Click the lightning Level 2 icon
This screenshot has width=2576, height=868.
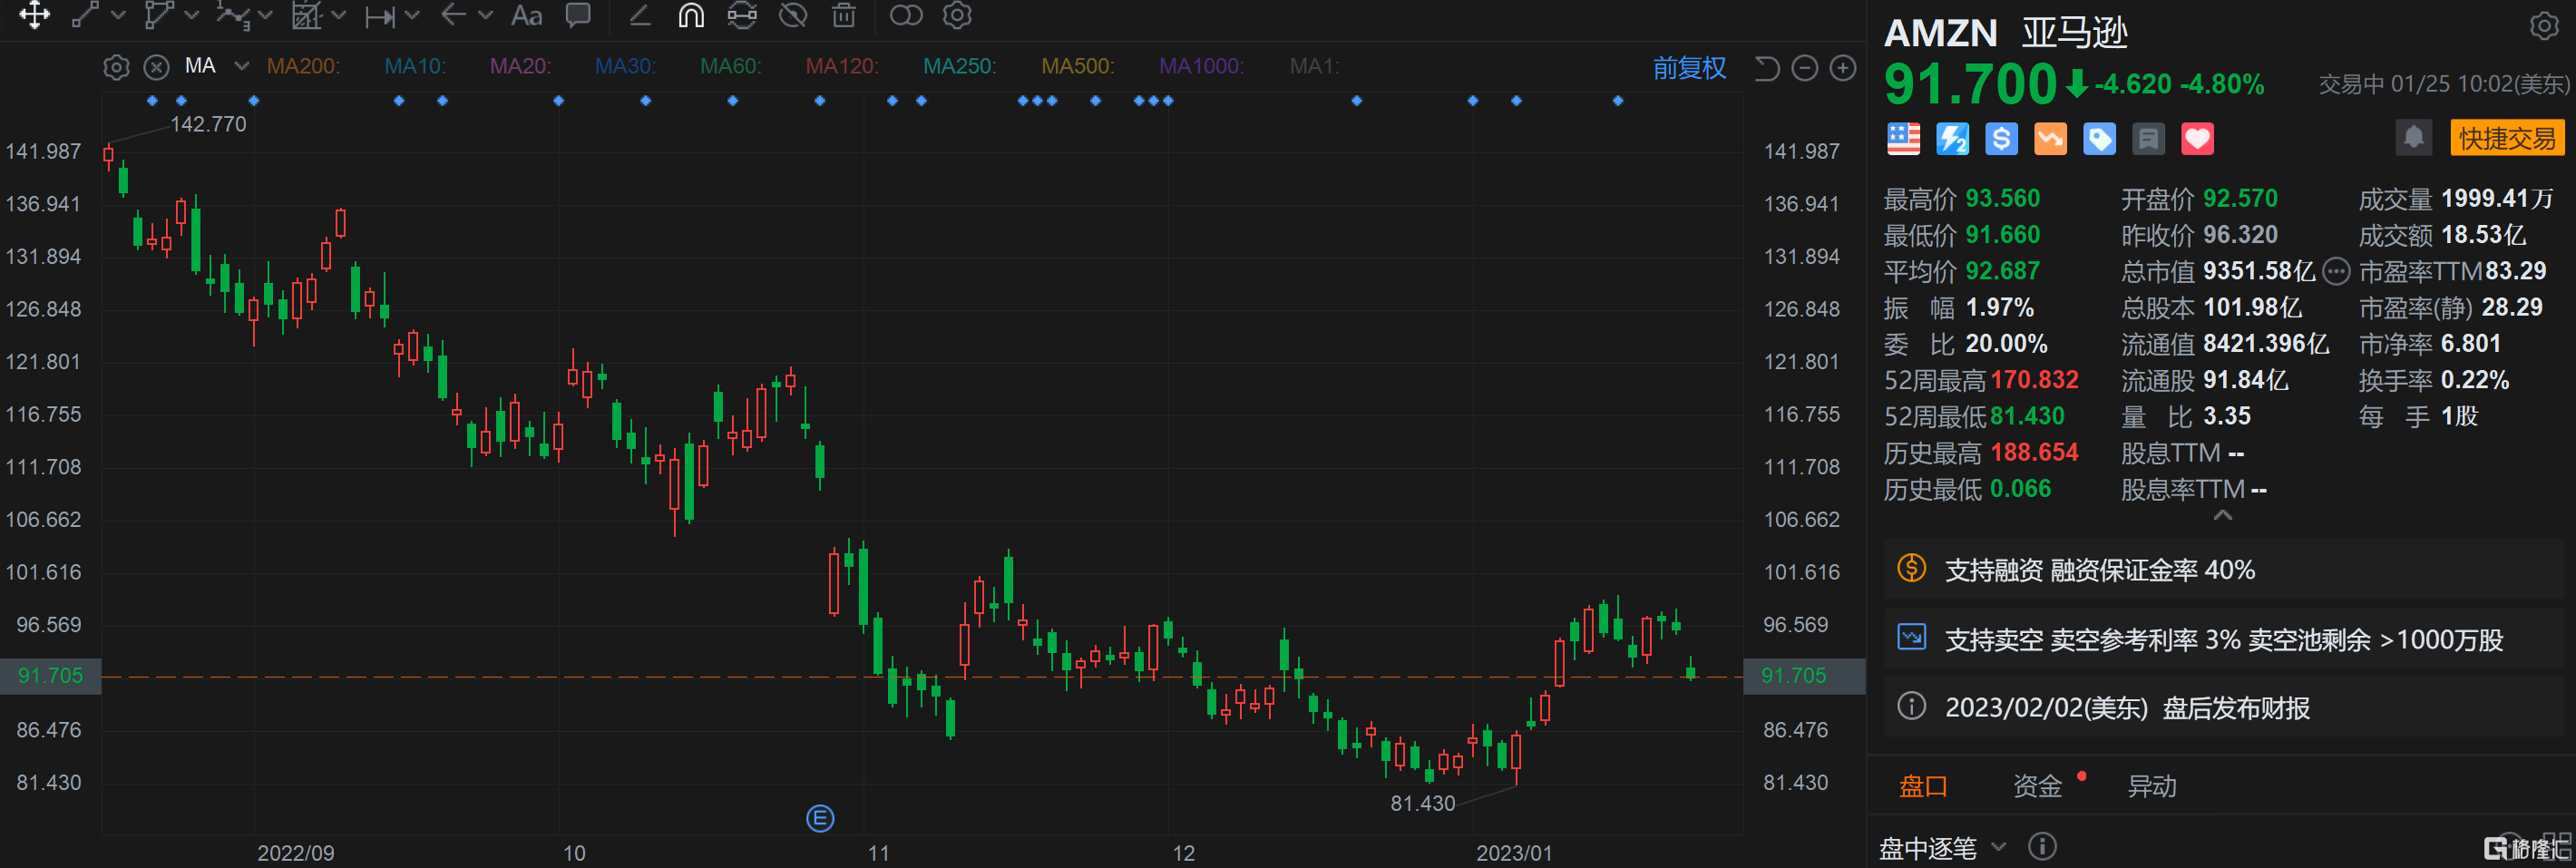pyautogui.click(x=1952, y=139)
